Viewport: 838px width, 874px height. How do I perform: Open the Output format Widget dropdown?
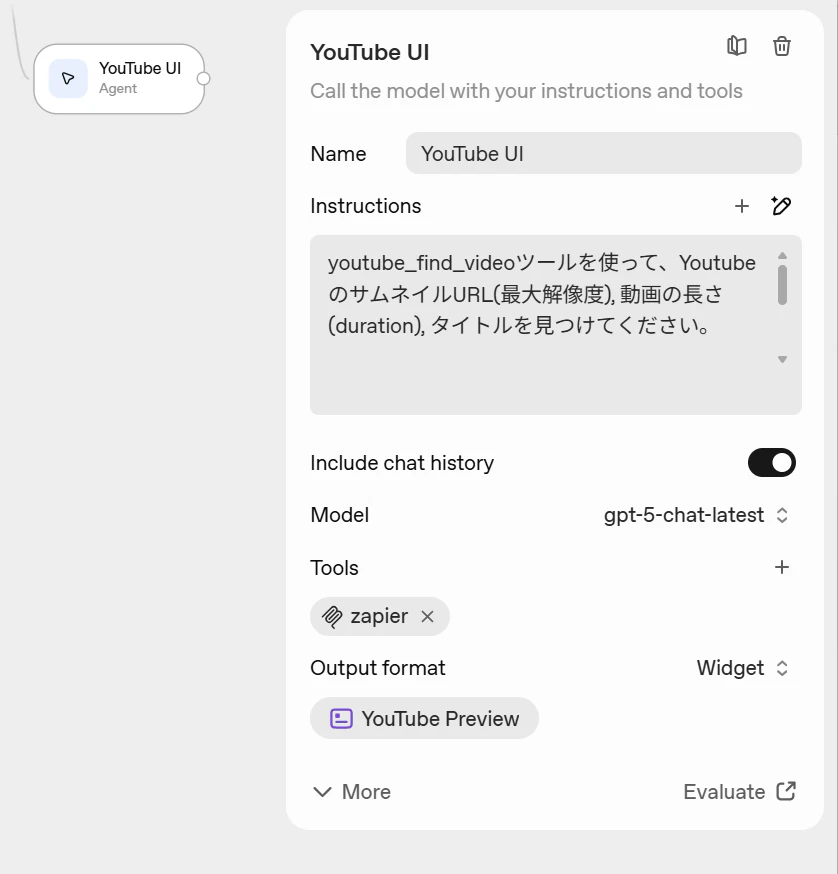(x=743, y=668)
